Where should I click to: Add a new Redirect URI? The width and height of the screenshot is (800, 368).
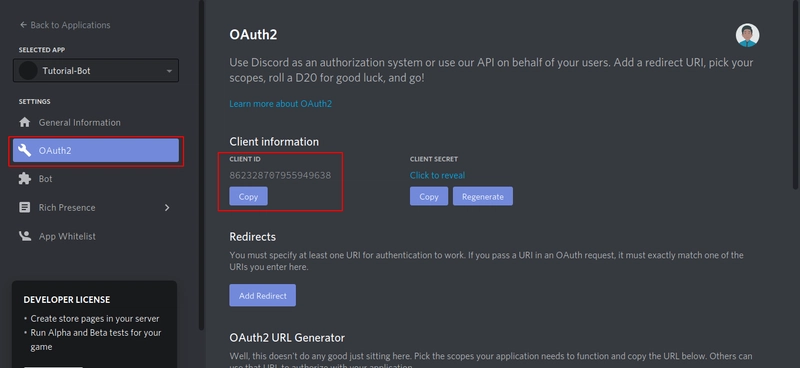point(263,296)
